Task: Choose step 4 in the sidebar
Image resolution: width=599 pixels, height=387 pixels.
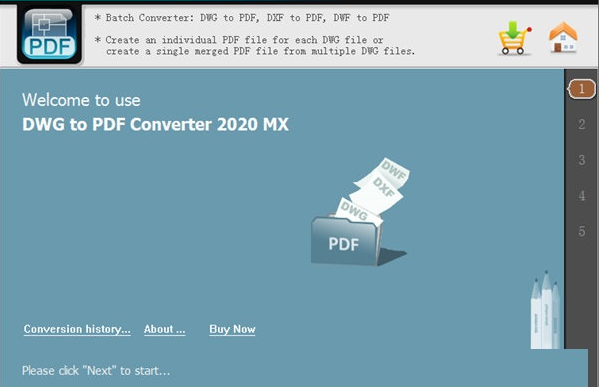Action: (581, 196)
